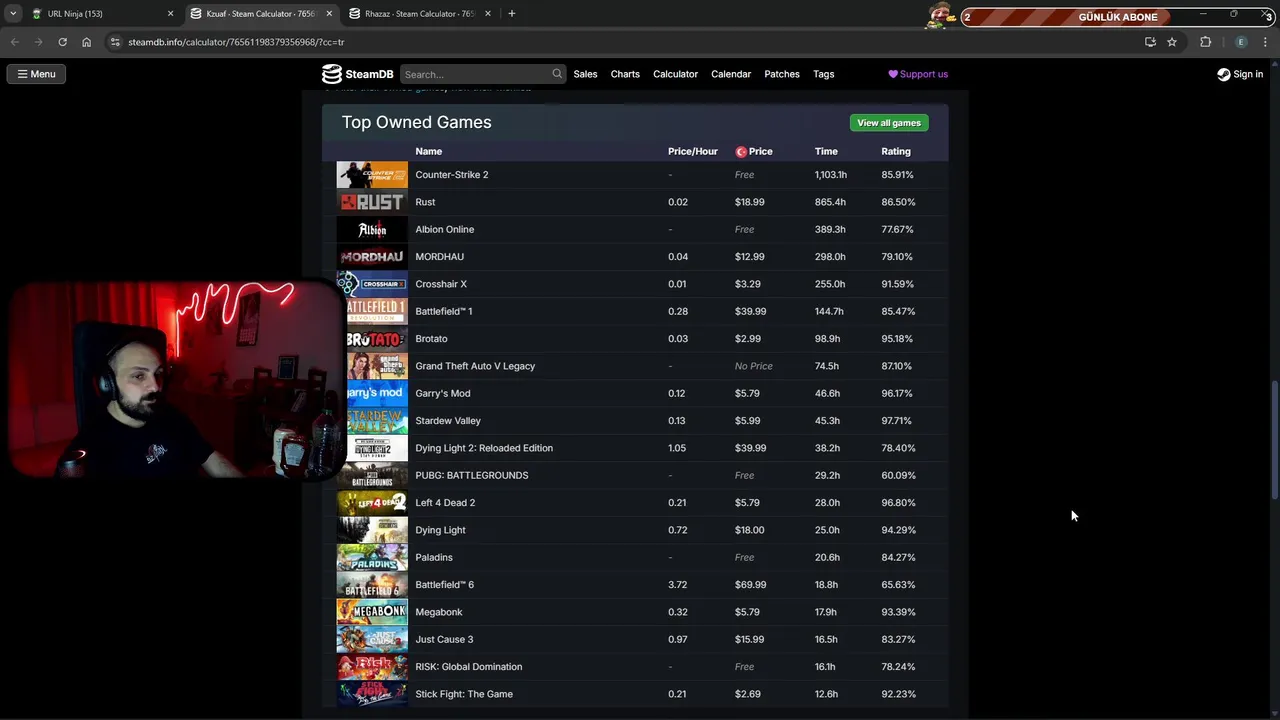Open the Chrome three-dot menu

click(x=1266, y=42)
